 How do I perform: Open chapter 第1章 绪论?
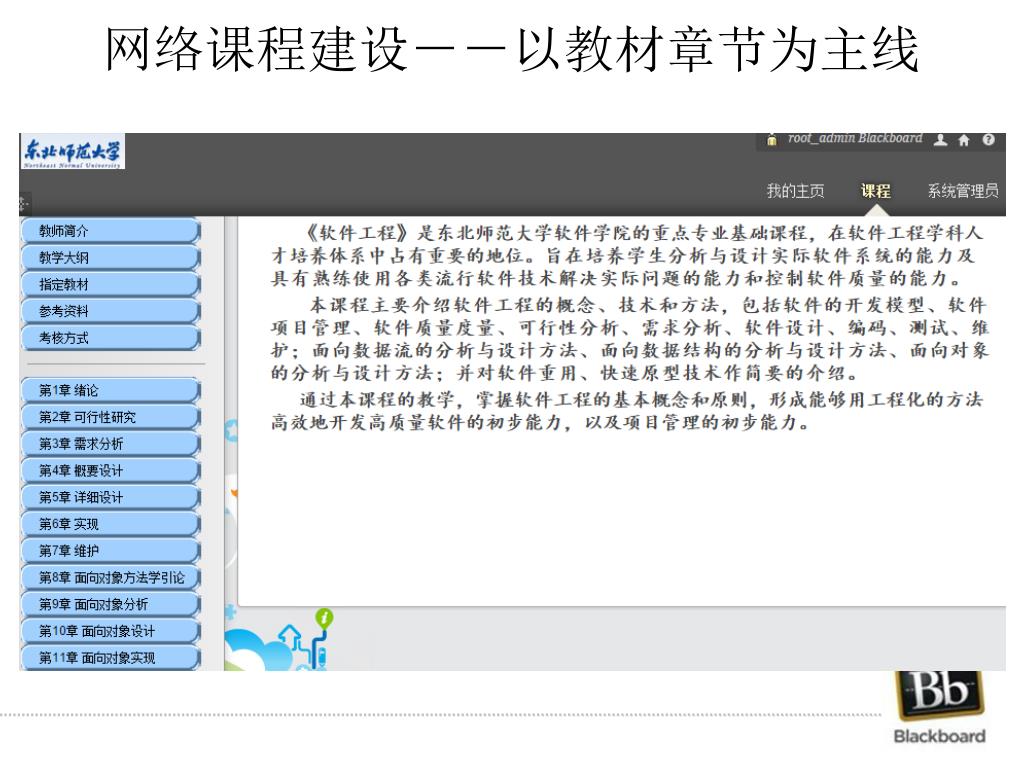click(x=110, y=391)
